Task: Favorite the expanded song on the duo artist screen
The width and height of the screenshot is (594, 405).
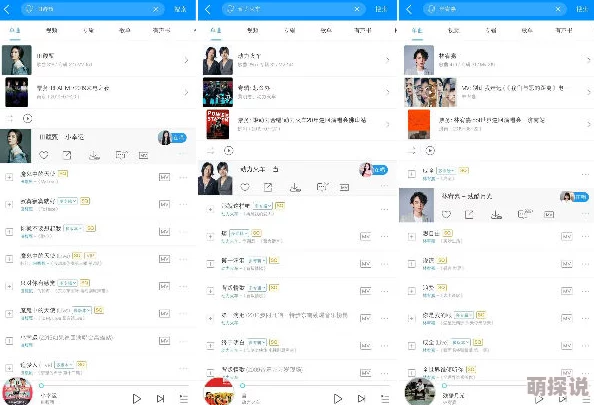Action: (x=245, y=187)
